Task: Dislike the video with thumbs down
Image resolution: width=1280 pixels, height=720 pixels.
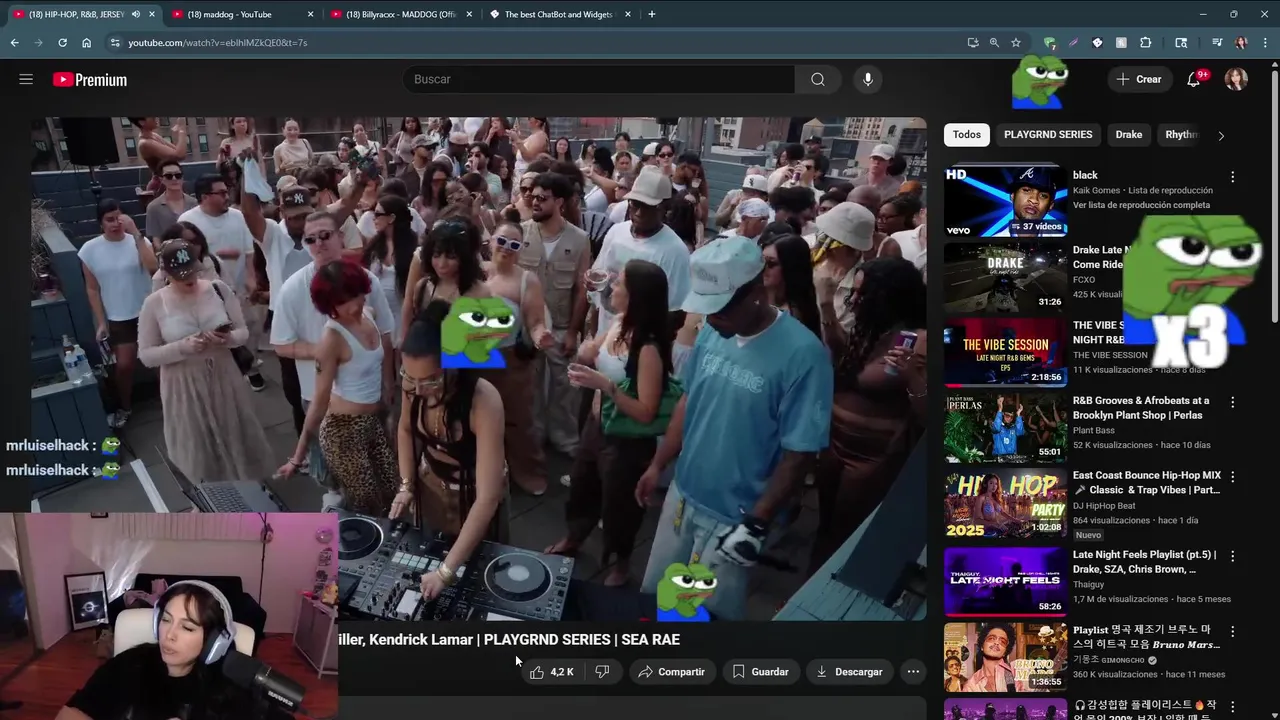Action: tap(602, 672)
